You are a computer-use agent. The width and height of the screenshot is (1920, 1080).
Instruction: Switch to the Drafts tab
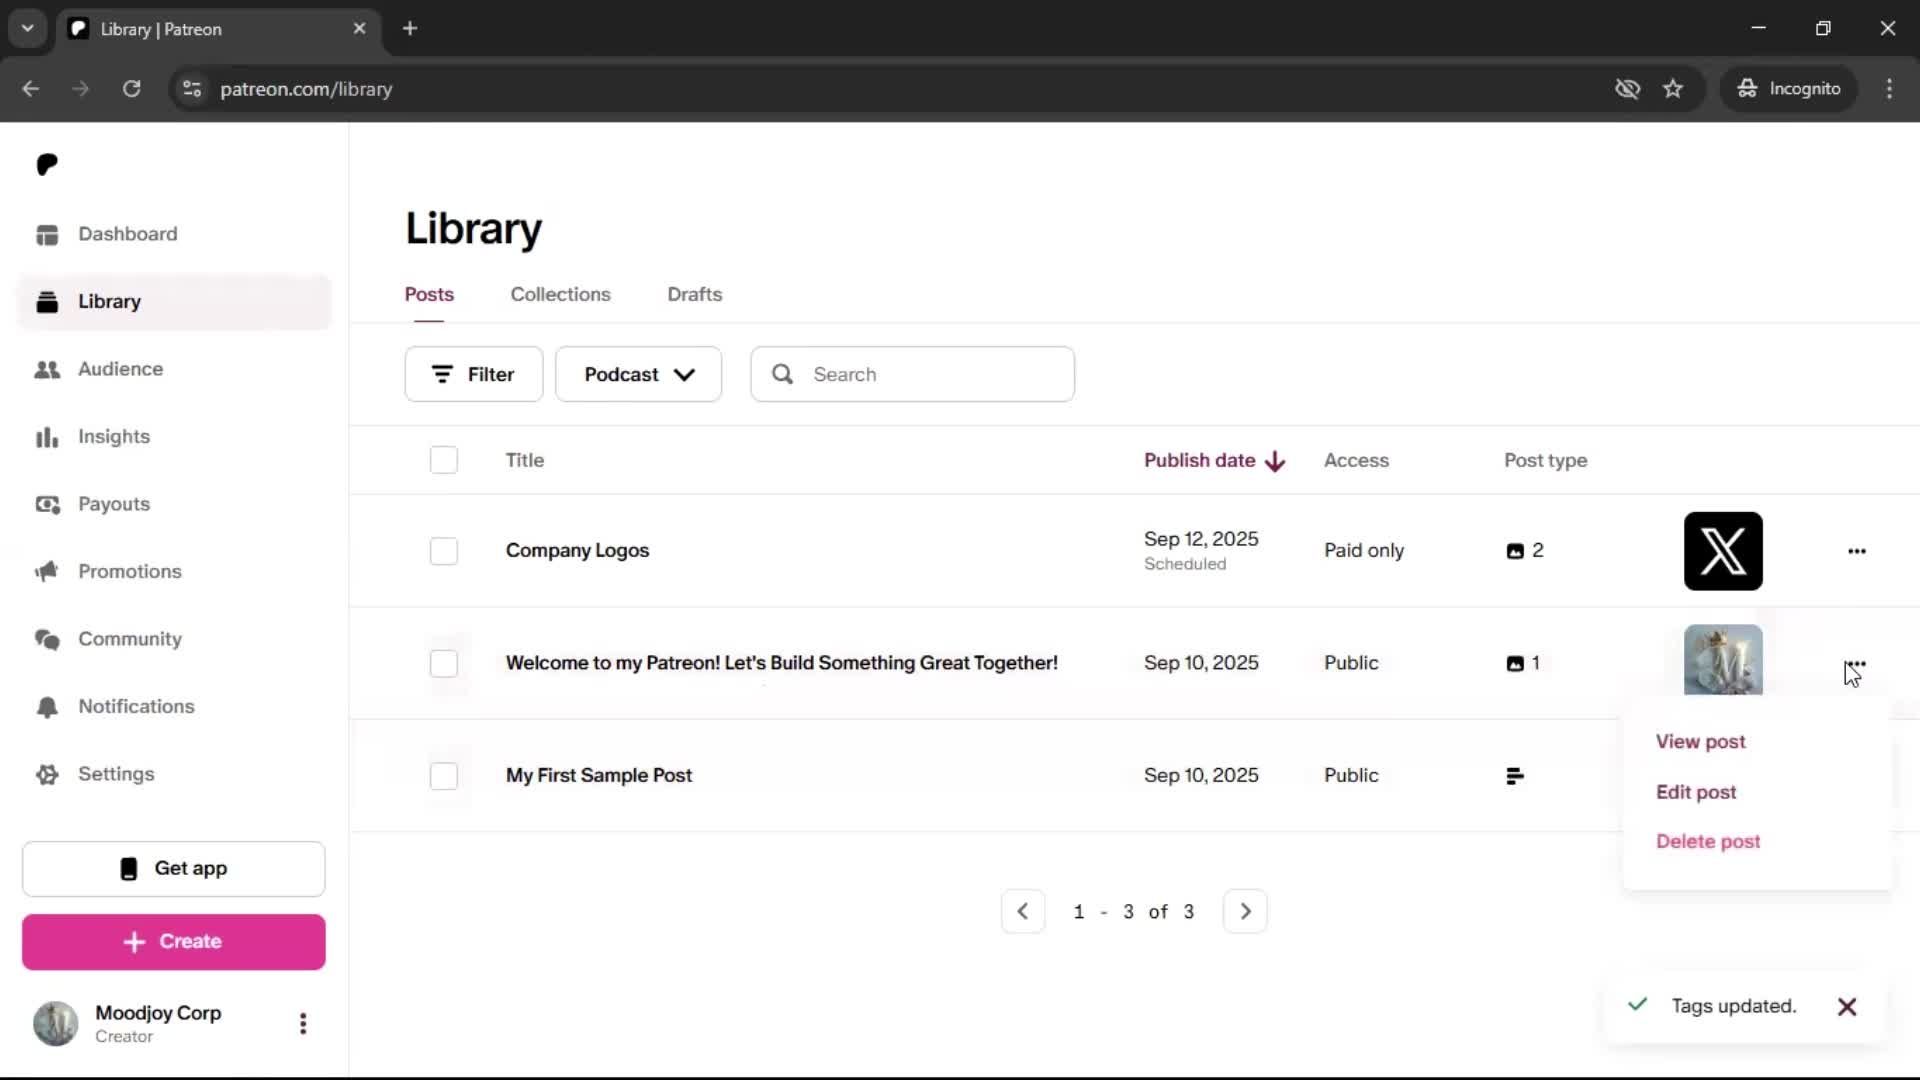click(694, 294)
